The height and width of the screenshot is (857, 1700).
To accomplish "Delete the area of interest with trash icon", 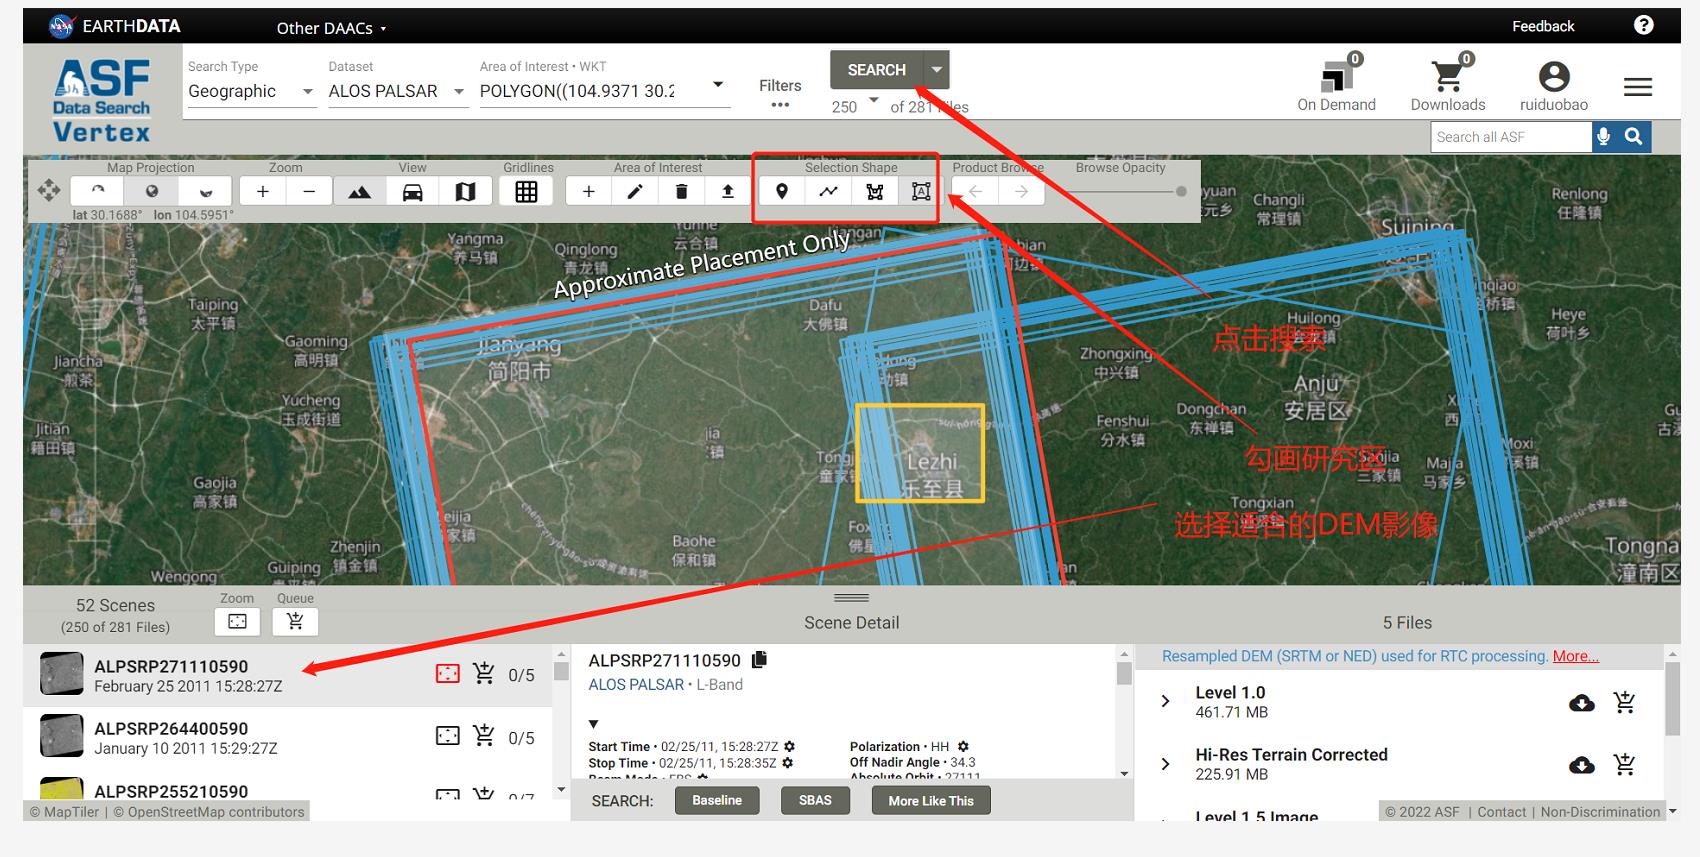I will click(x=681, y=191).
